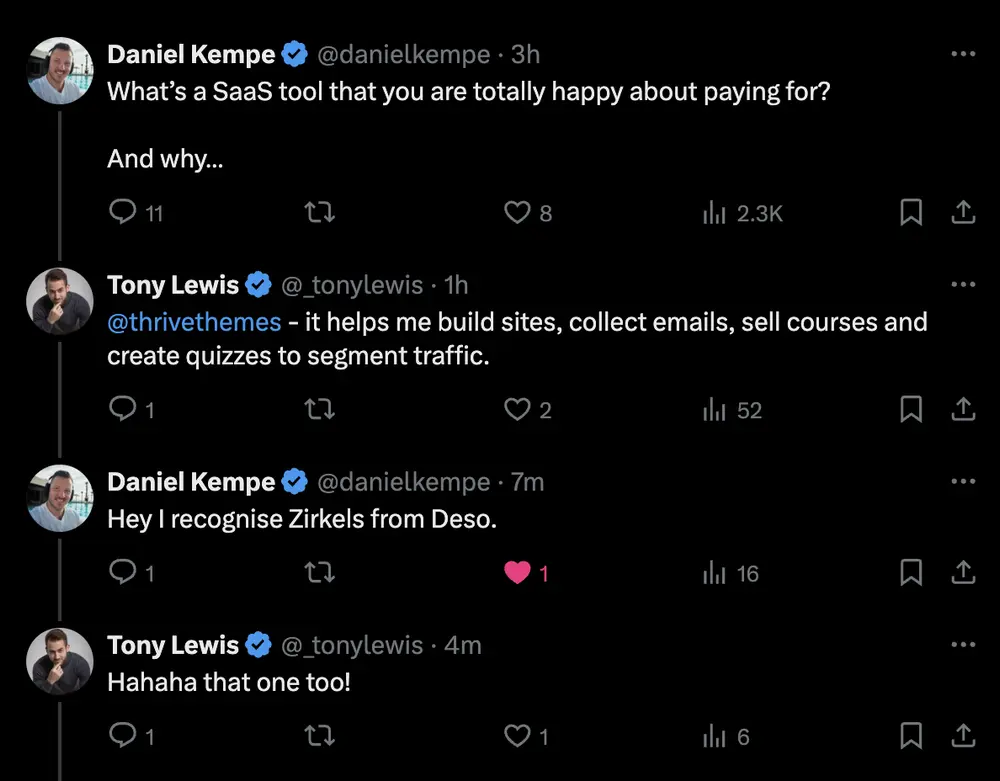Like Tony Lewis's tweet about thrivethemes
The height and width of the screenshot is (781, 1000).
coord(517,409)
